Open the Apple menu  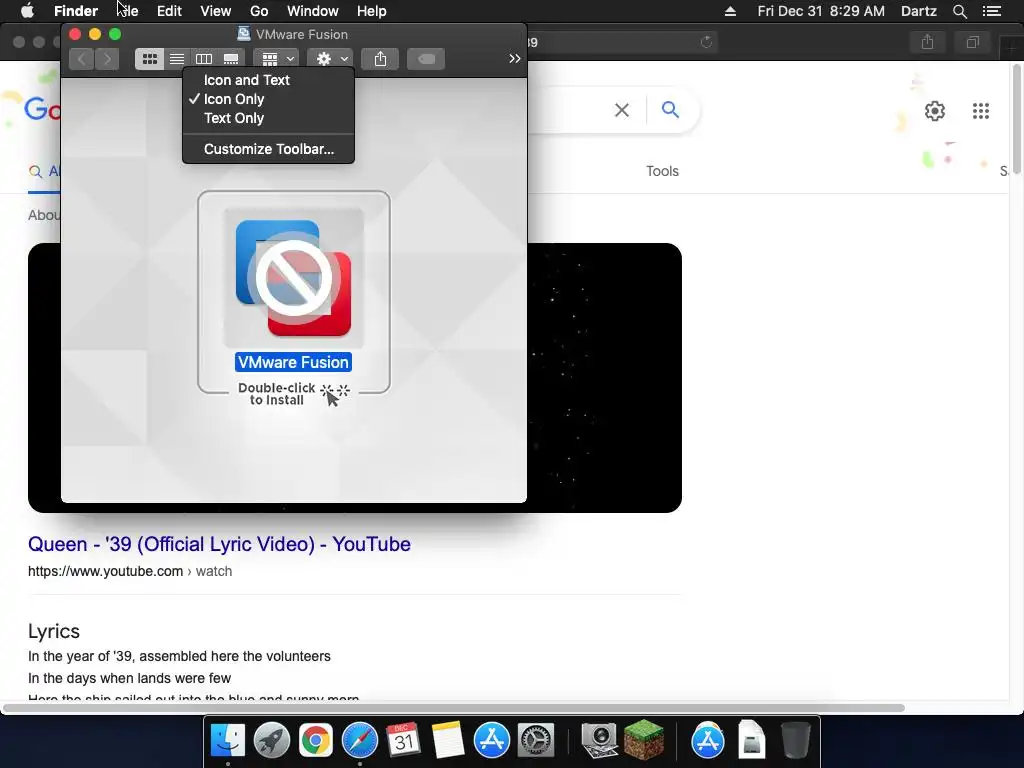(27, 10)
